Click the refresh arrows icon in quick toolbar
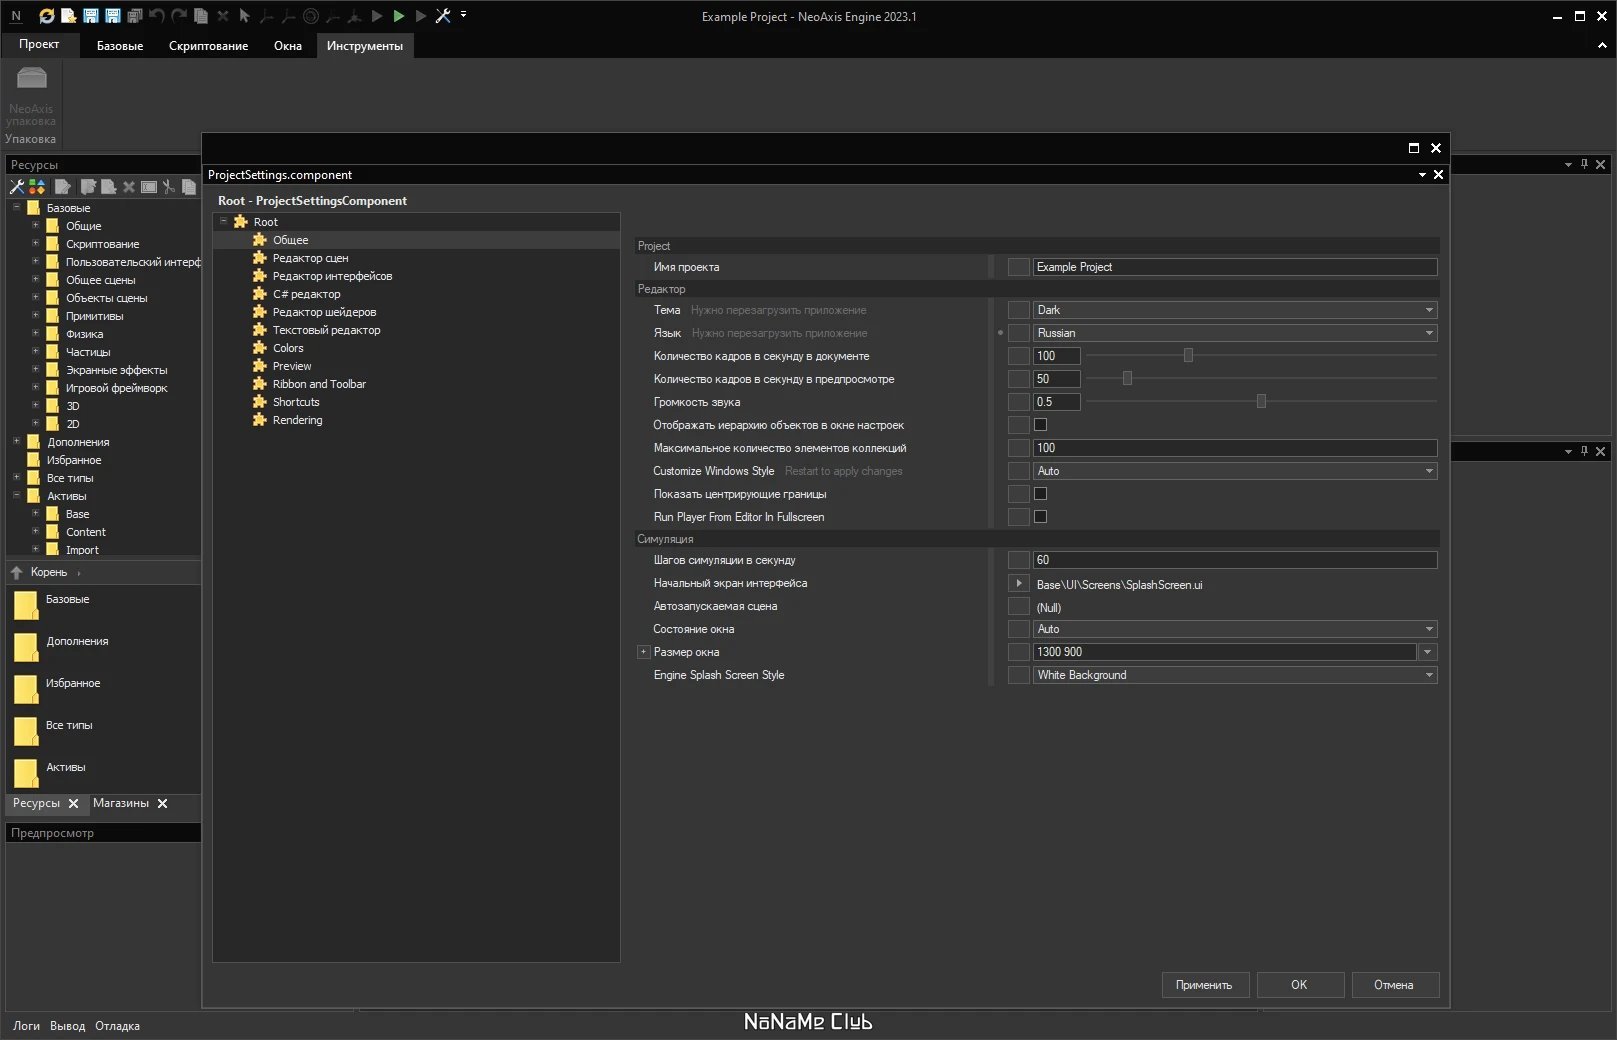 (47, 16)
